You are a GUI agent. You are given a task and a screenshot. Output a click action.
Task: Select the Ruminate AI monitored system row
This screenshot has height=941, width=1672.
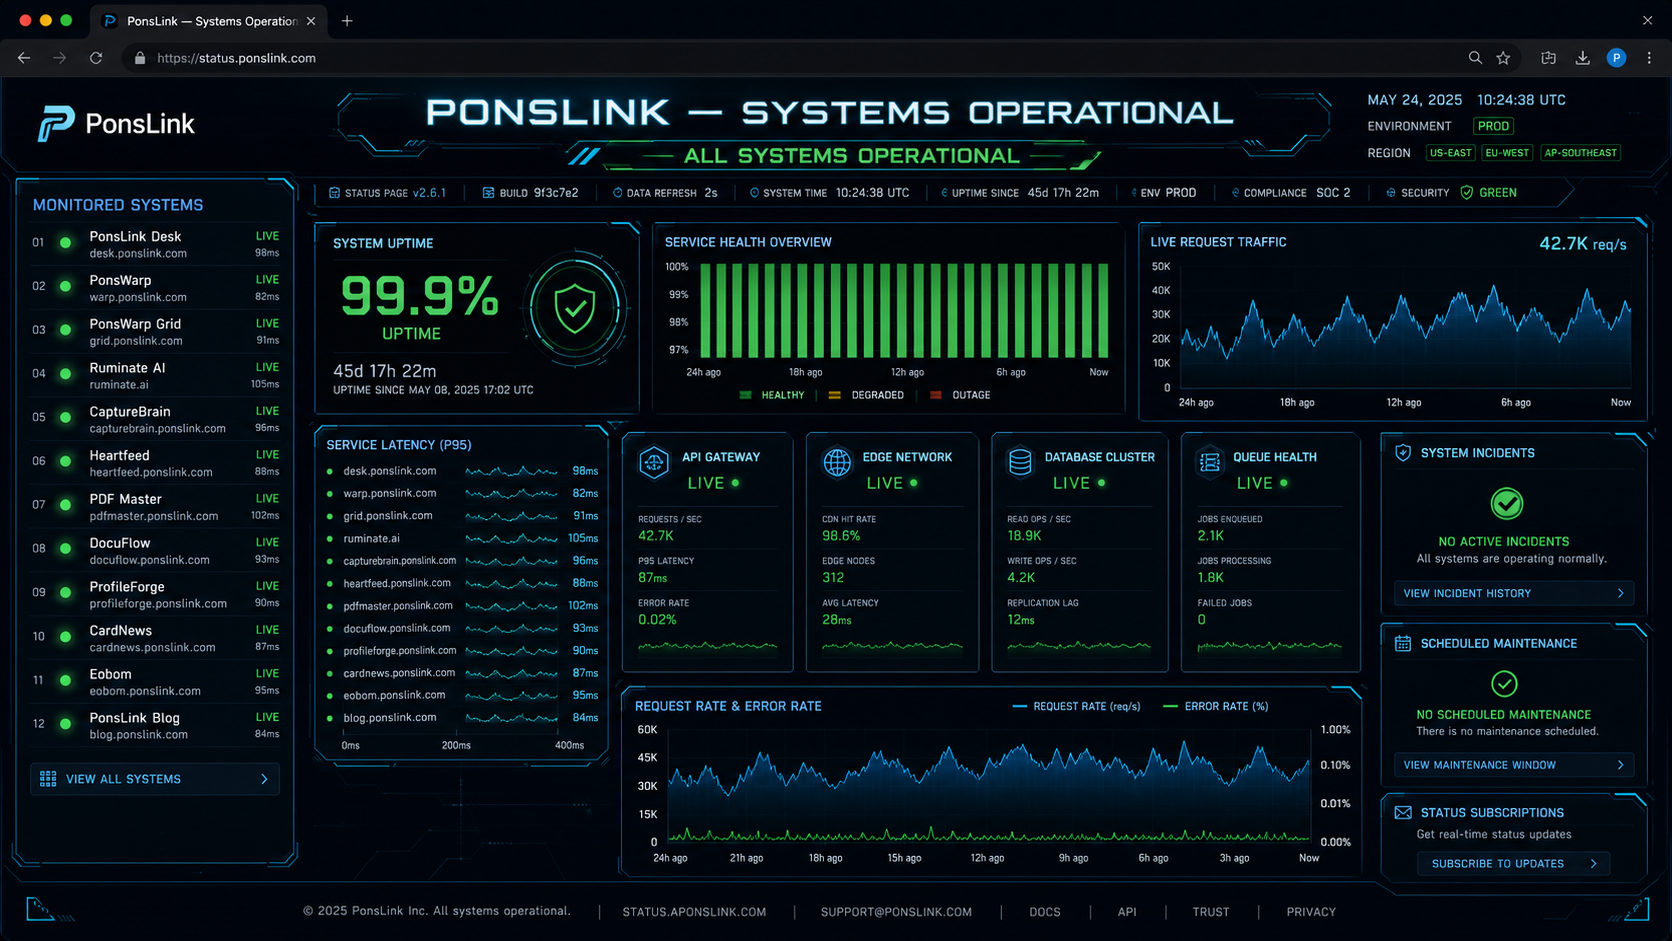point(155,375)
